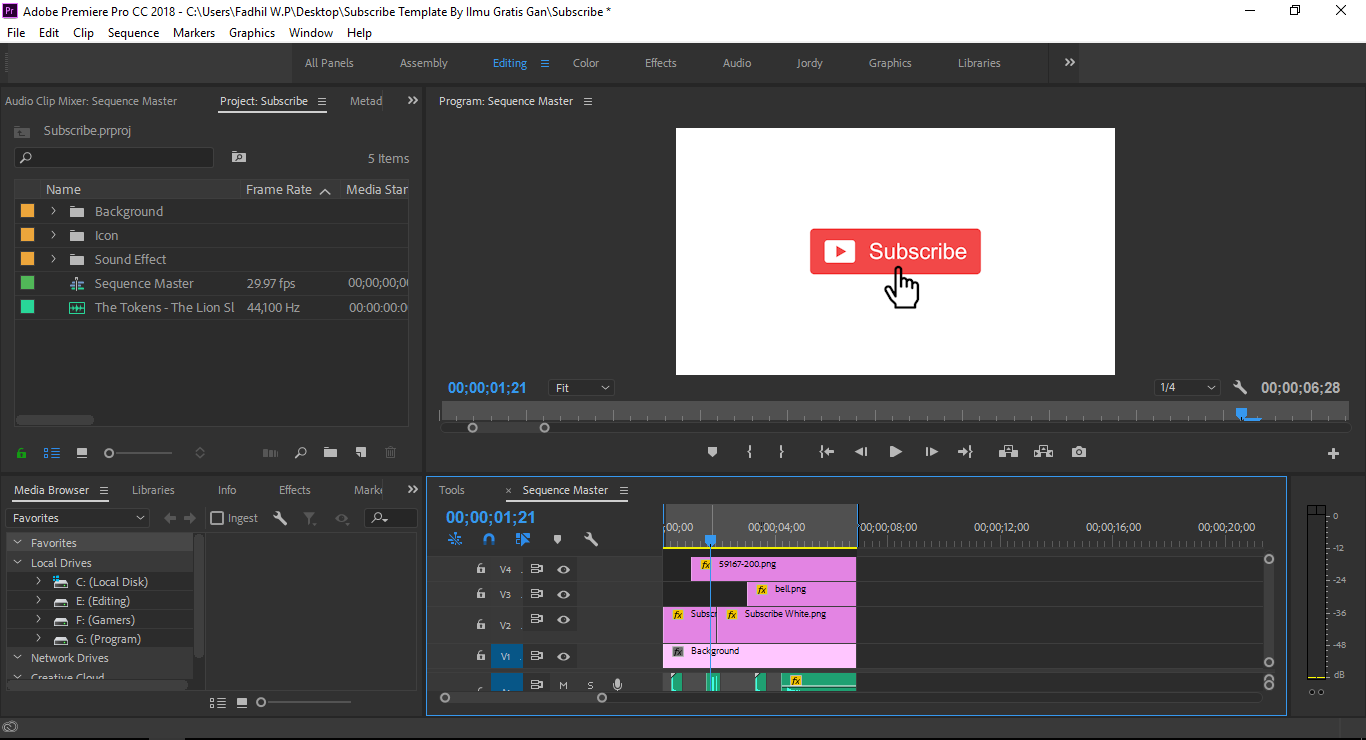Select the bell.png clip on V3
Screen dimensions: 1366x740
pyautogui.click(x=801, y=594)
